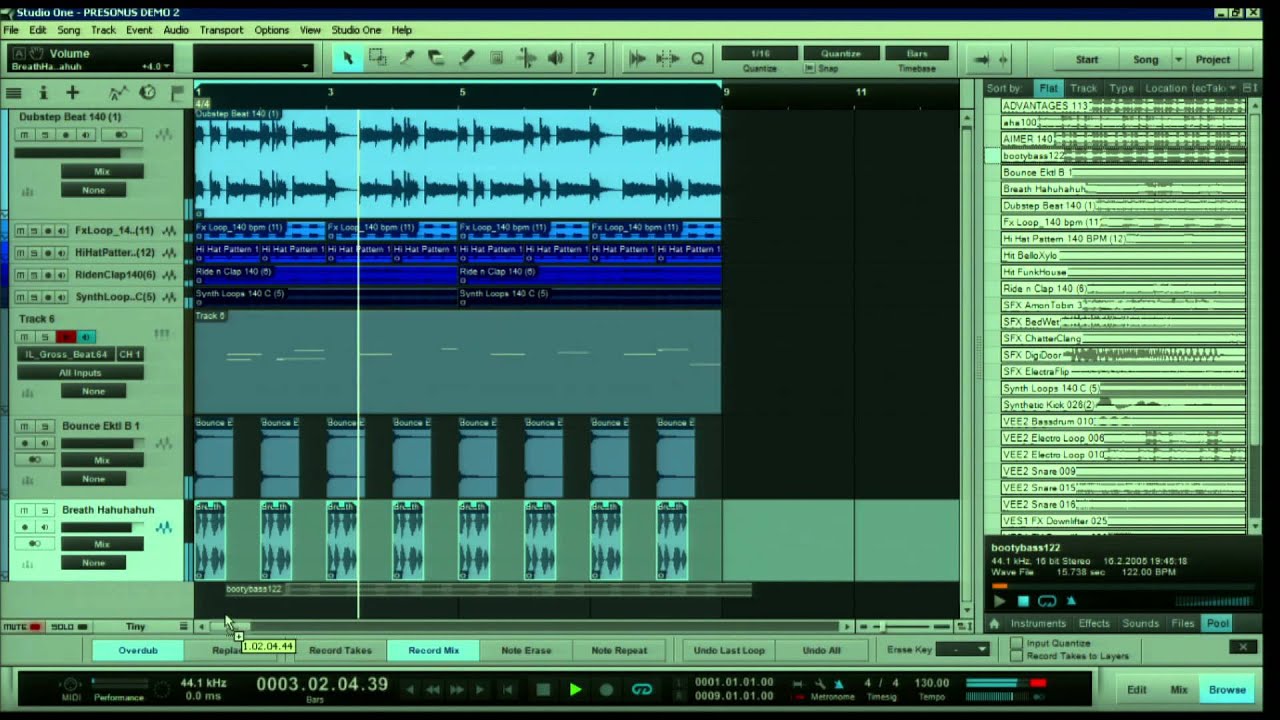
Task: Click the Rewind button in transport
Action: tap(433, 689)
